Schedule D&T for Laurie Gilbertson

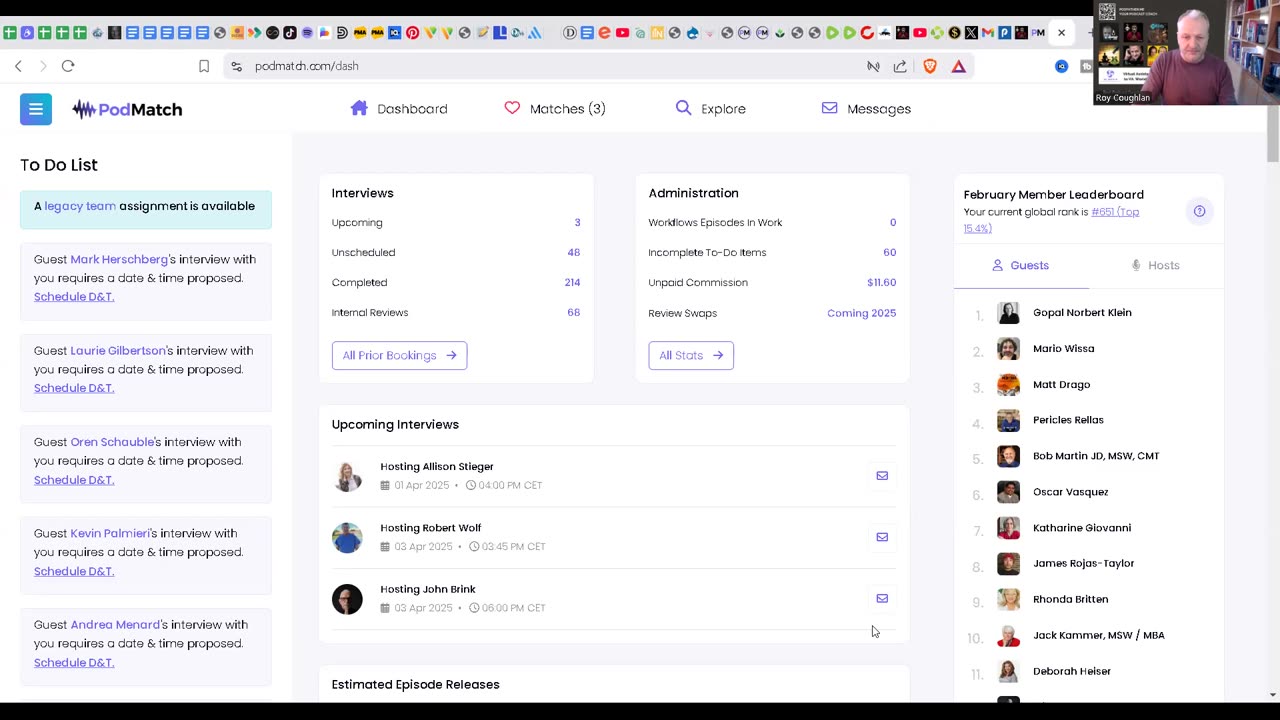(x=74, y=388)
